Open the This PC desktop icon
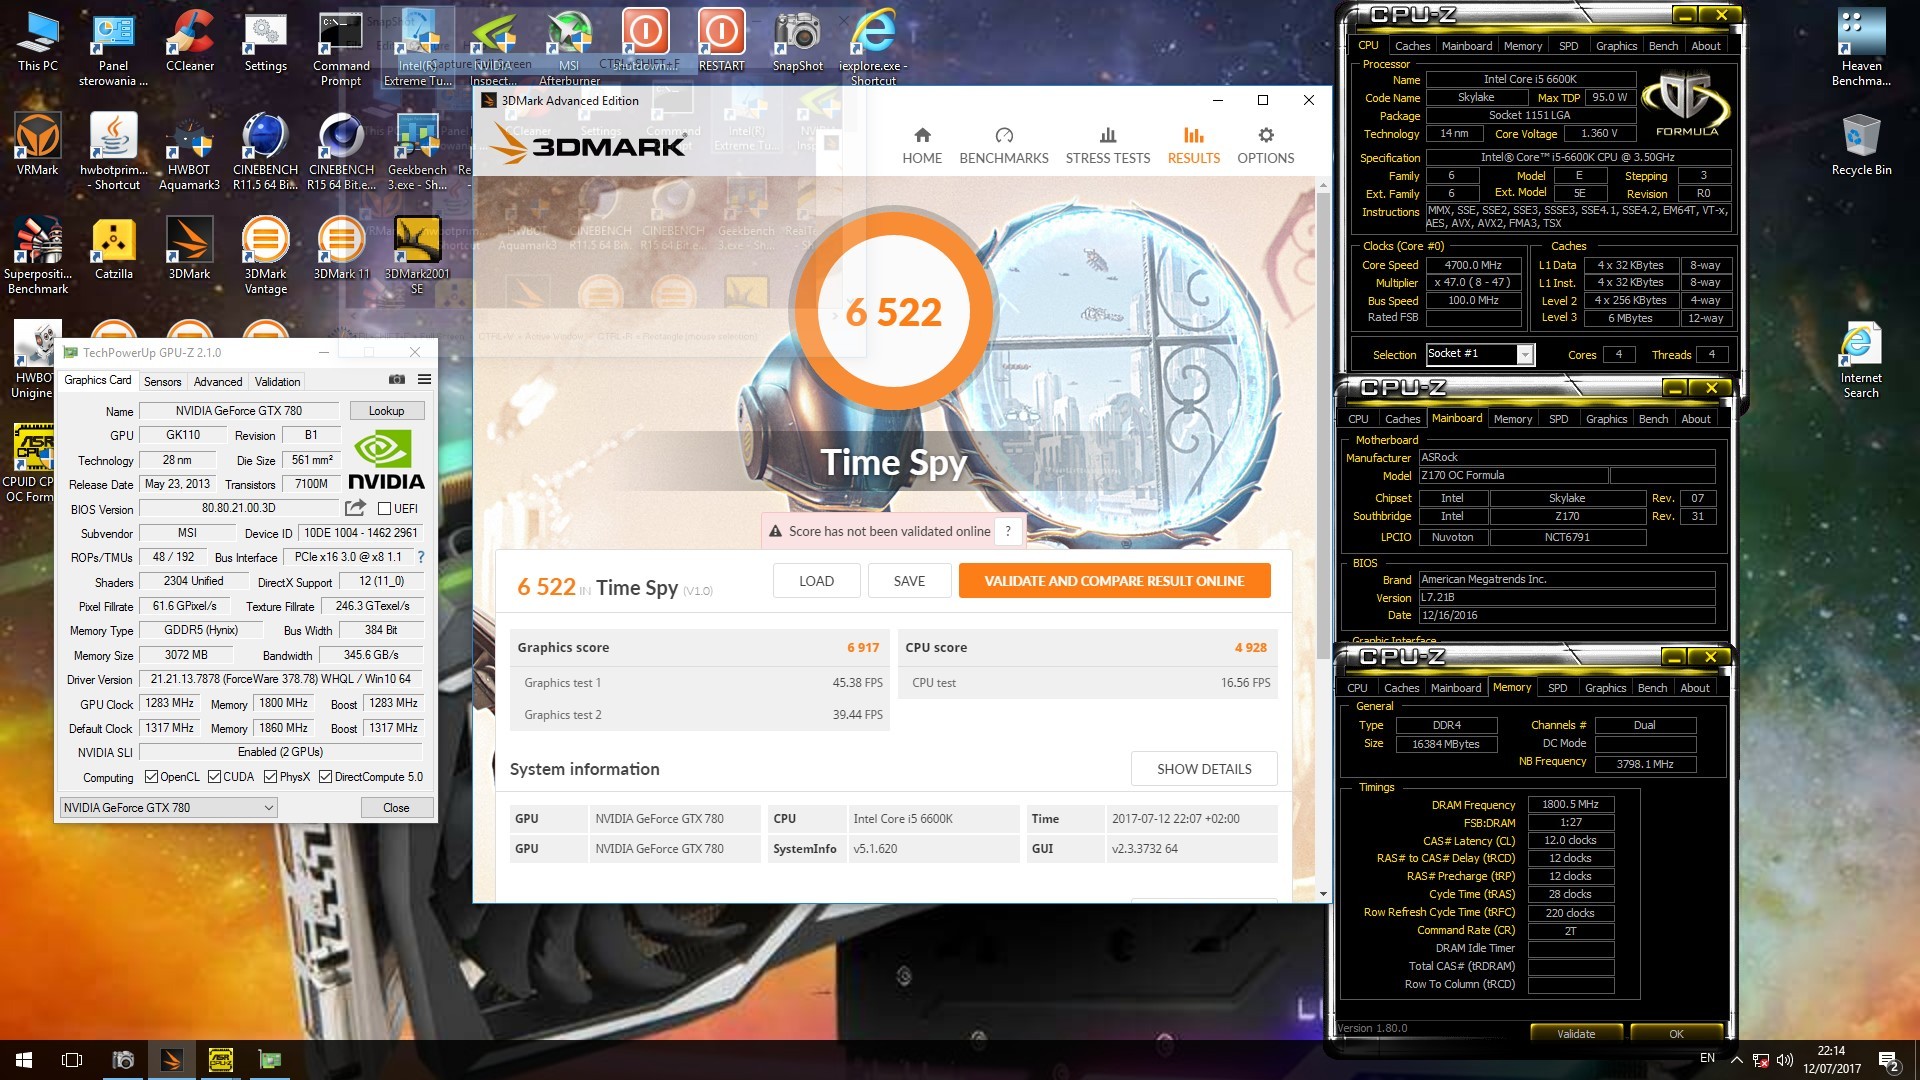Viewport: 1920px width, 1080px height. (x=38, y=42)
